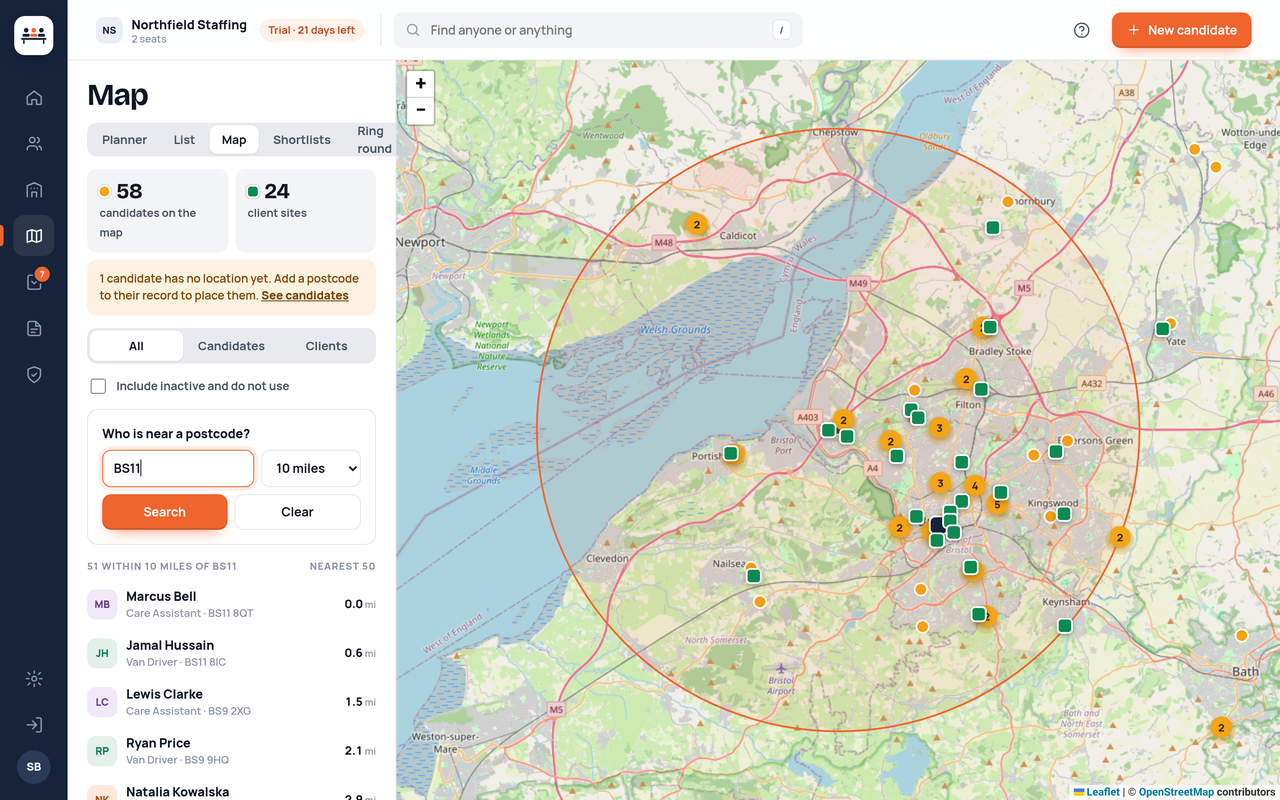Open the Home icon in sidebar

click(34, 97)
